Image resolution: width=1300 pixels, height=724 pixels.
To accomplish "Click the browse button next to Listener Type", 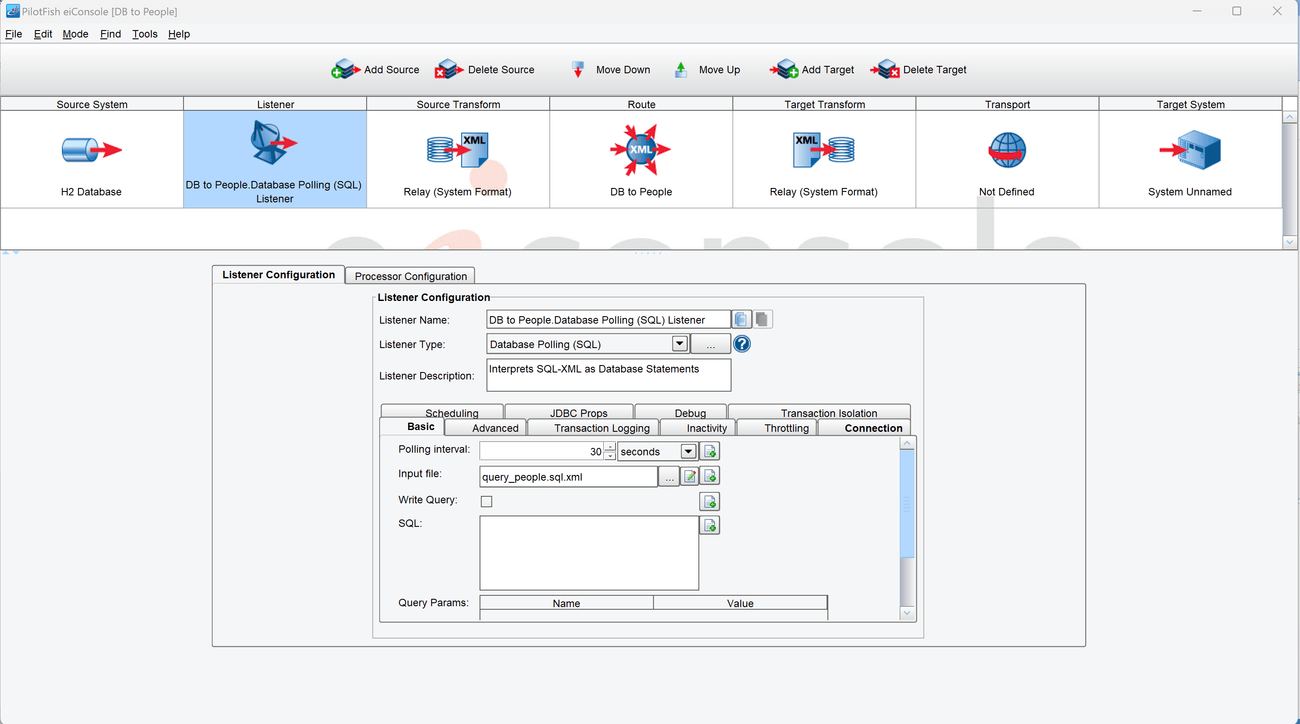I will click(x=710, y=344).
